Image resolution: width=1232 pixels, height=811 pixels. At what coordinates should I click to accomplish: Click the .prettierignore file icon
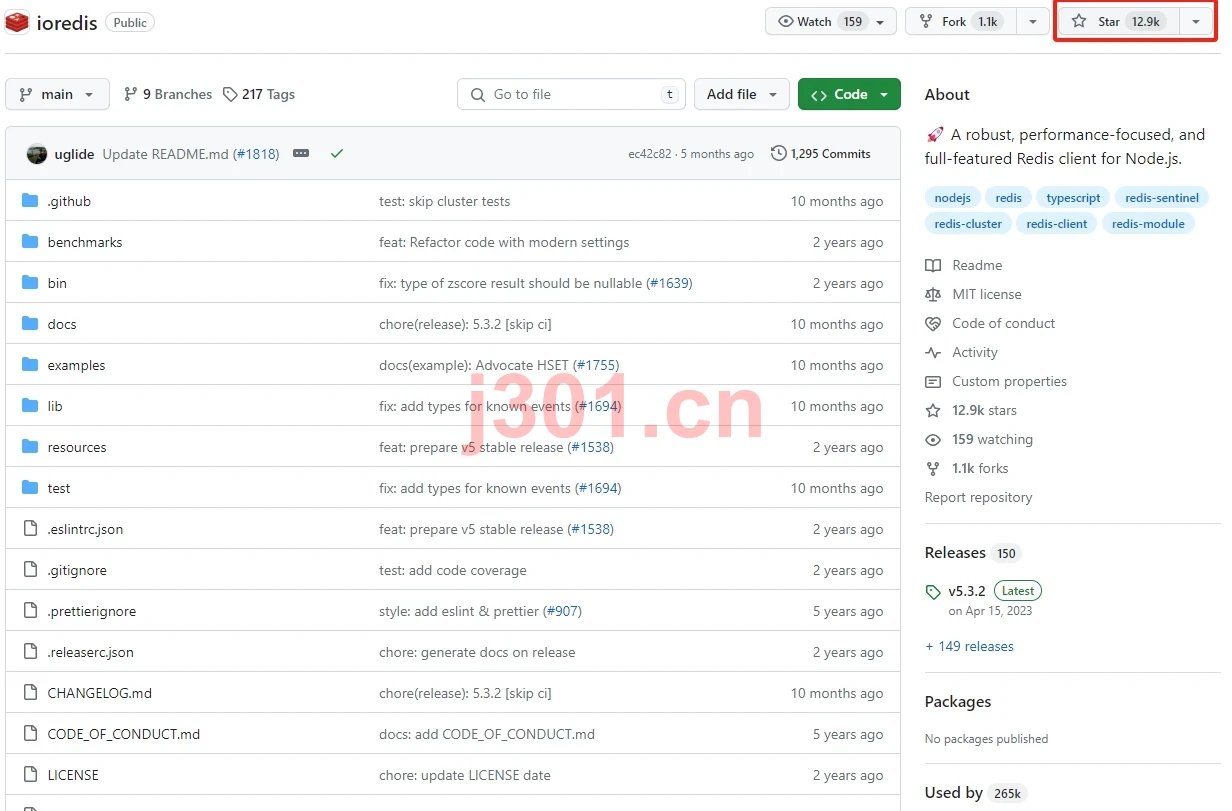coord(30,611)
